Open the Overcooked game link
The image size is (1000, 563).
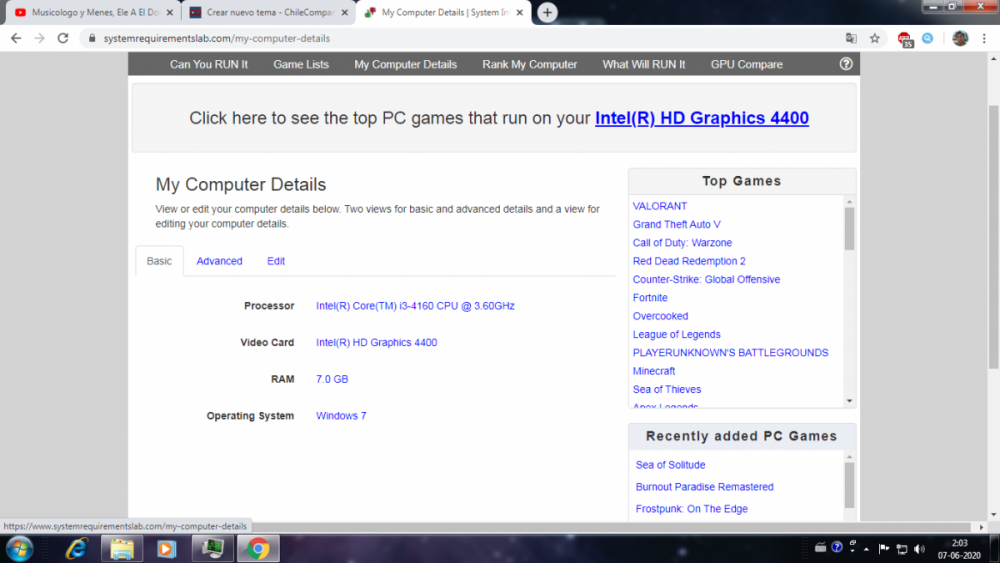pyautogui.click(x=660, y=316)
